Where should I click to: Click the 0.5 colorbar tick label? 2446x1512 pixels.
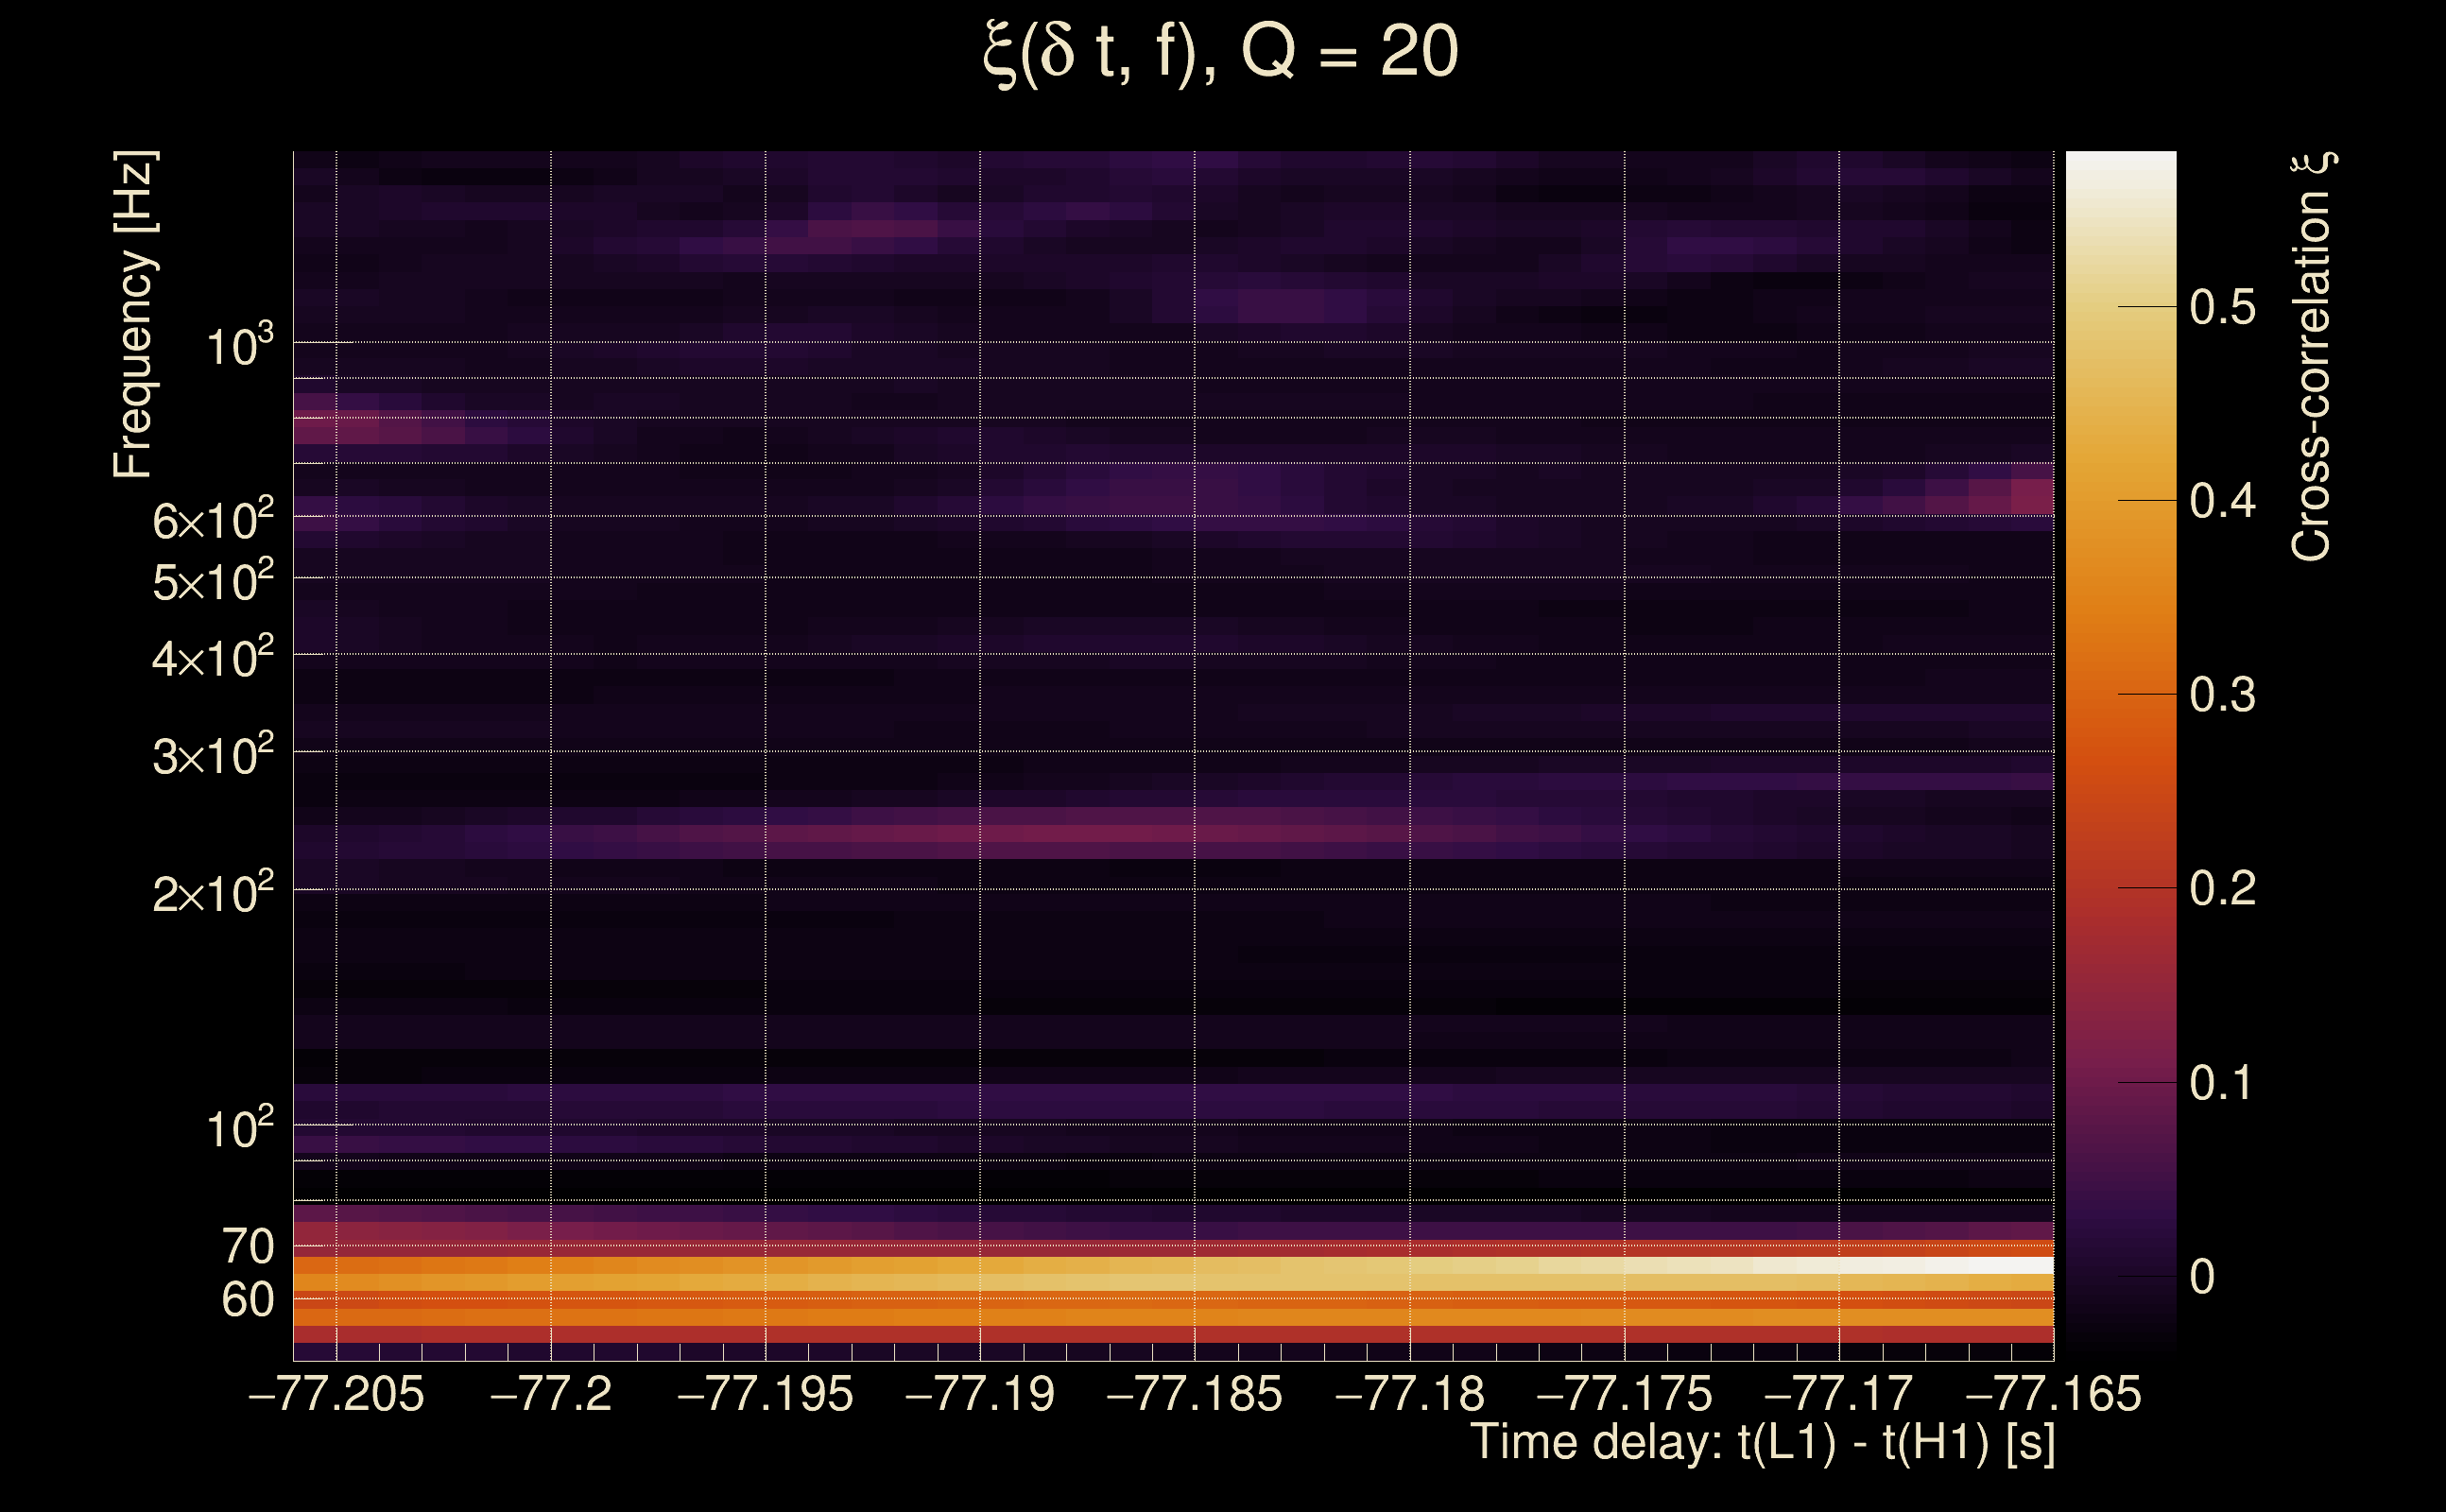coord(2222,307)
